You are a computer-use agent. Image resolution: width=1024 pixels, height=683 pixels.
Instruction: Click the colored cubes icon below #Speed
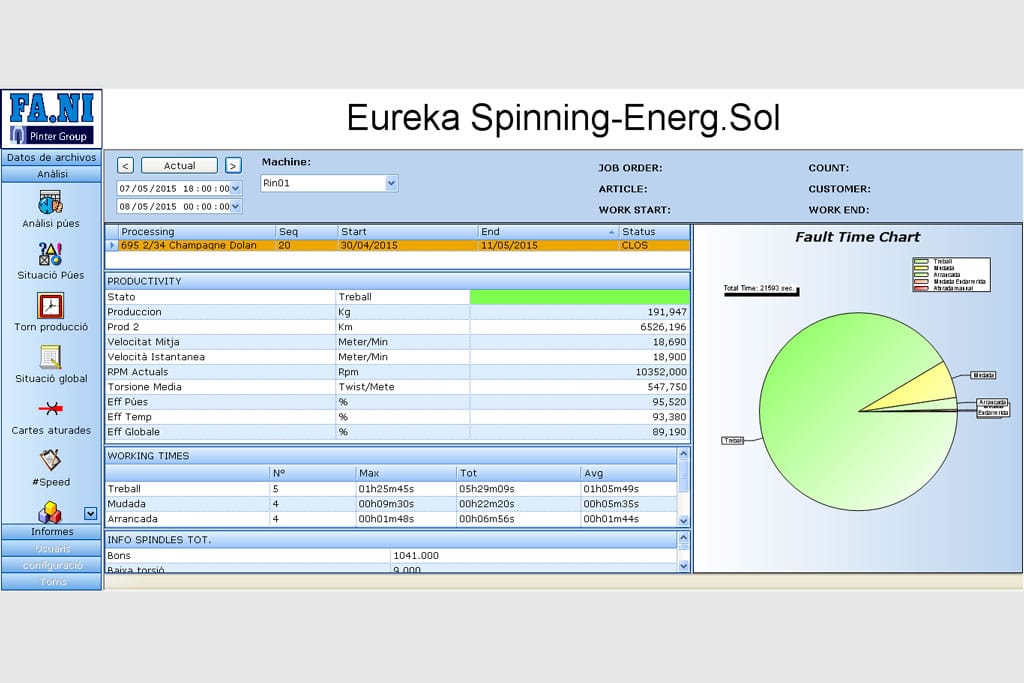coord(50,513)
